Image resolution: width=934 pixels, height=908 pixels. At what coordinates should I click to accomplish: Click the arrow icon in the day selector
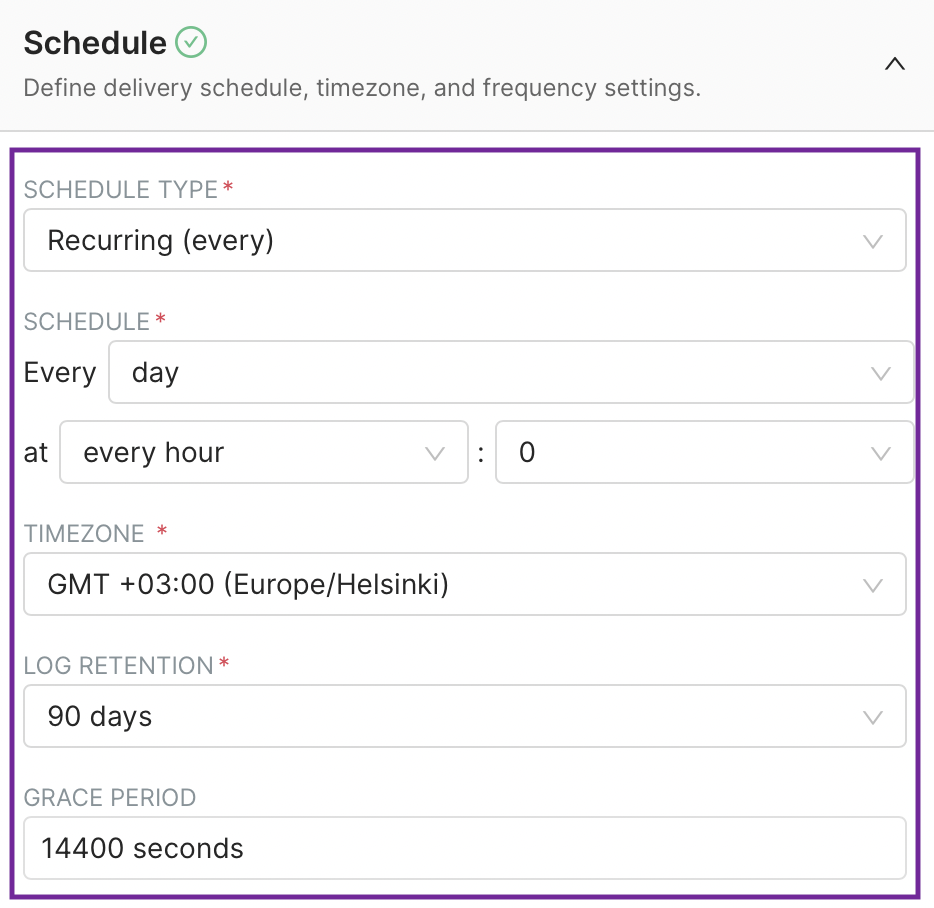881,373
